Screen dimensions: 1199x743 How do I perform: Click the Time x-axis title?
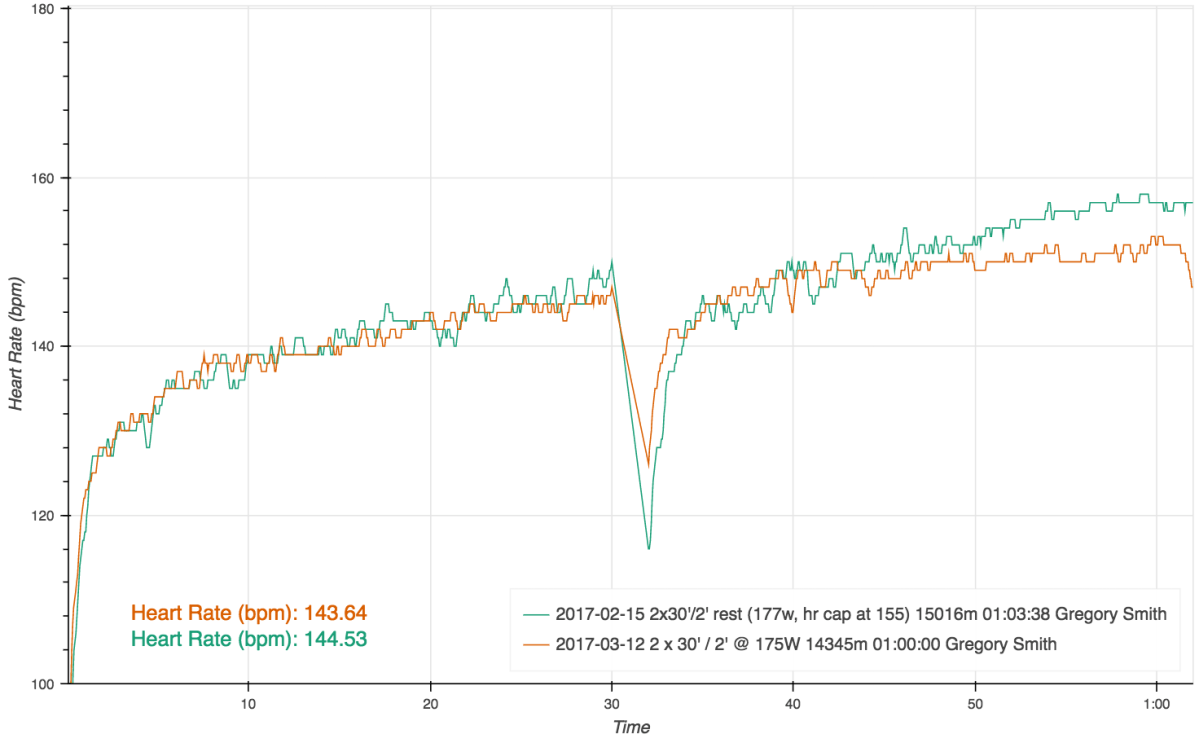631,727
